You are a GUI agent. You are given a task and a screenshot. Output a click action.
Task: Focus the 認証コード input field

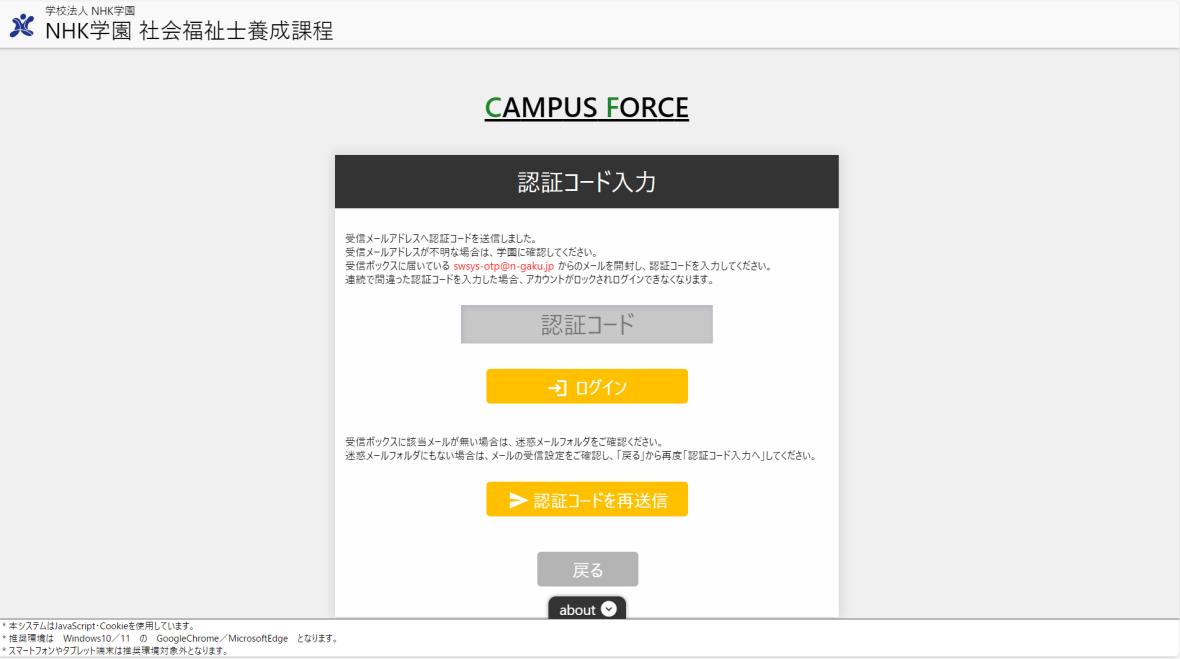point(586,324)
